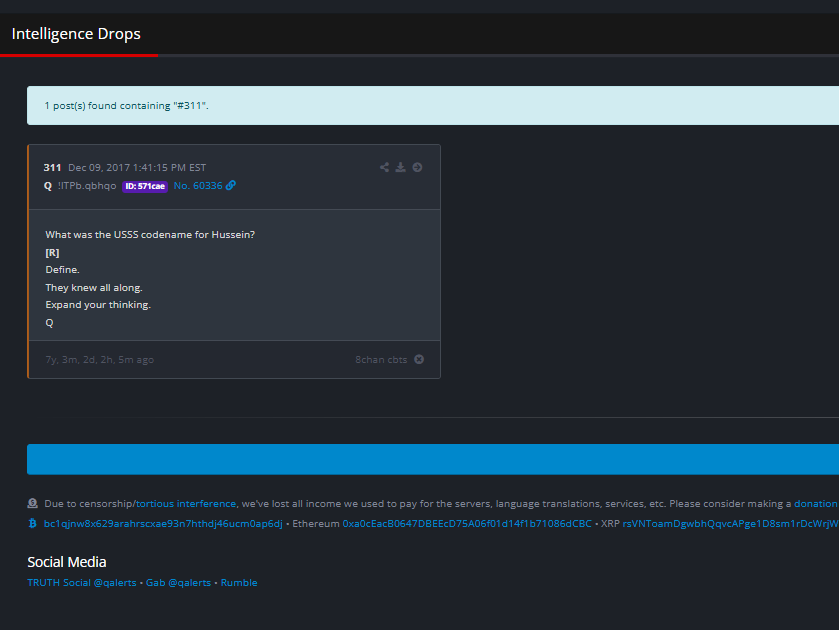Click the ID: 571cae purple badge
The width and height of the screenshot is (839, 630).
point(145,186)
